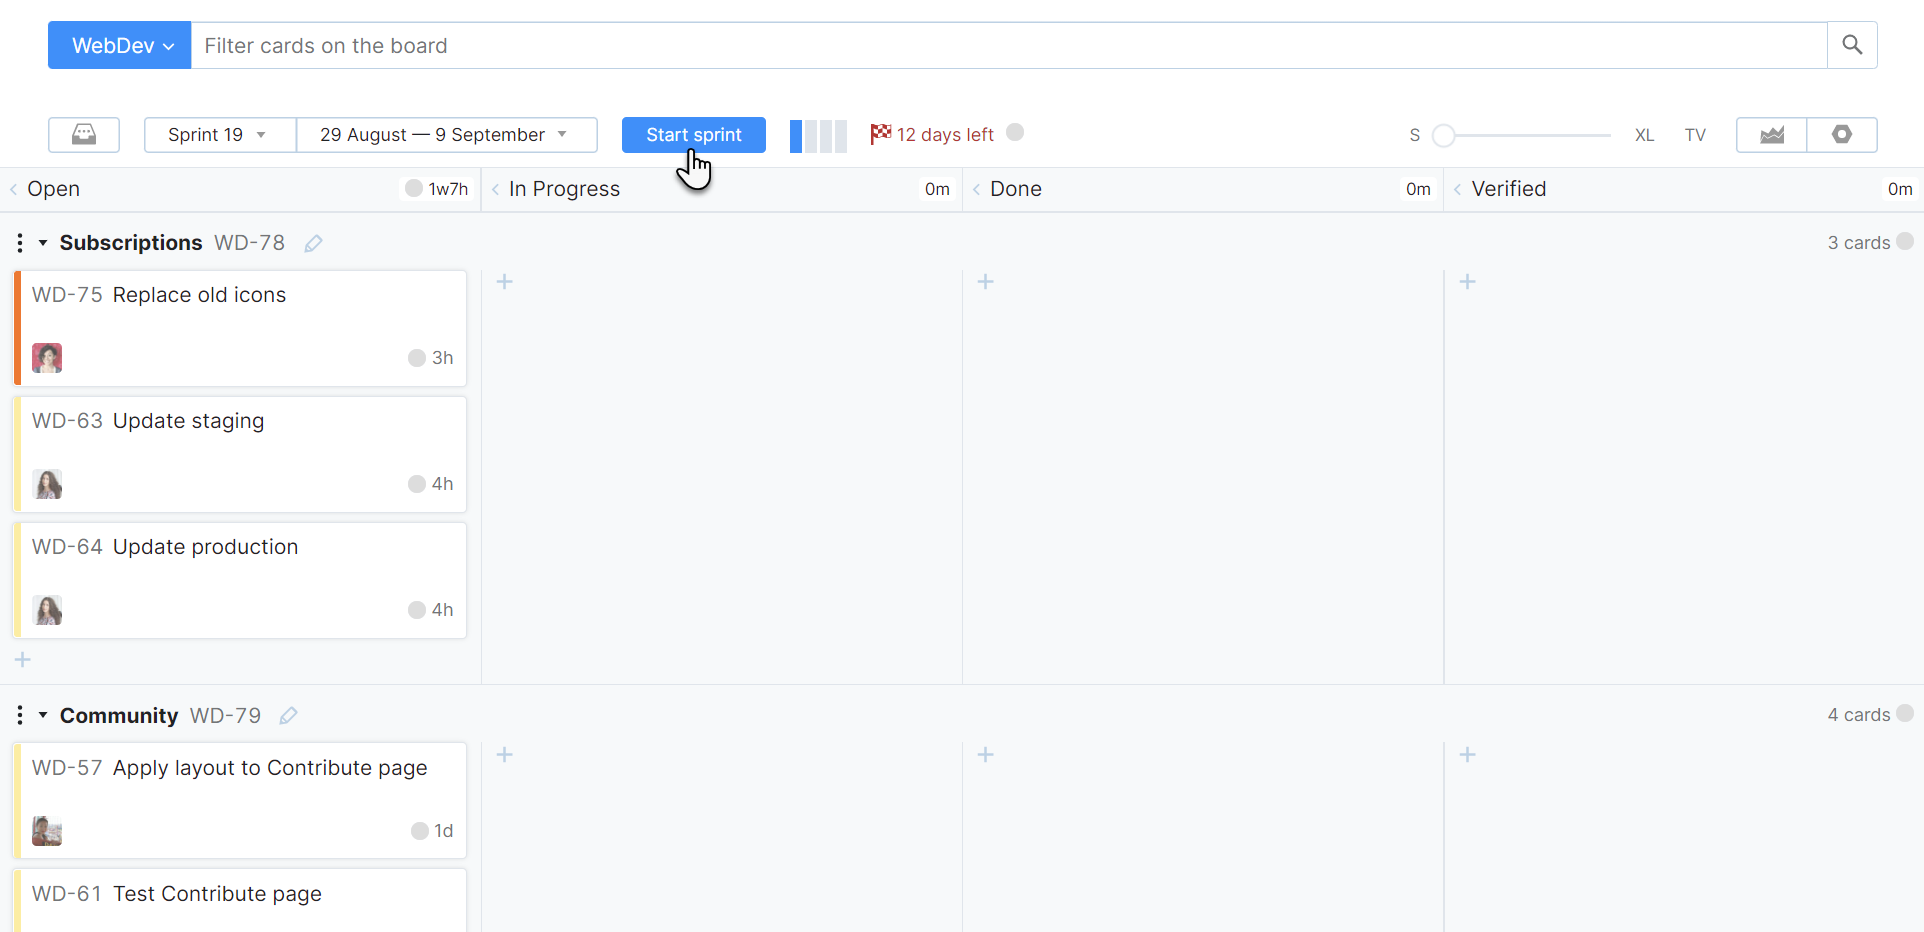Collapse the Verified column
The image size is (1924, 932).
click(1458, 189)
